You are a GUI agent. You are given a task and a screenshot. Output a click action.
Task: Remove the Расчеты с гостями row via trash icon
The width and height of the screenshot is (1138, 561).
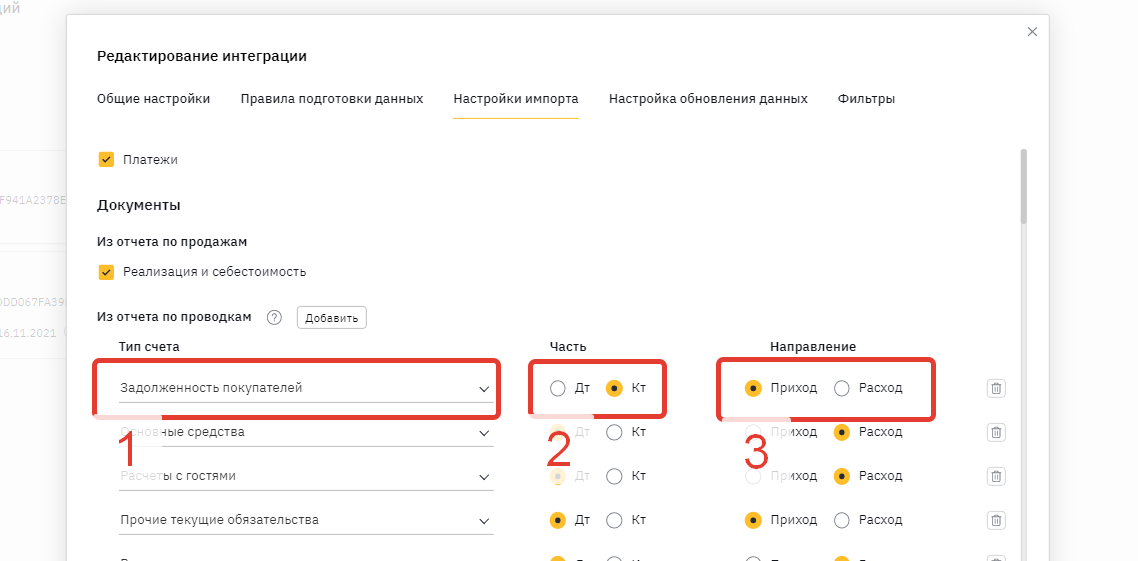[x=996, y=476]
